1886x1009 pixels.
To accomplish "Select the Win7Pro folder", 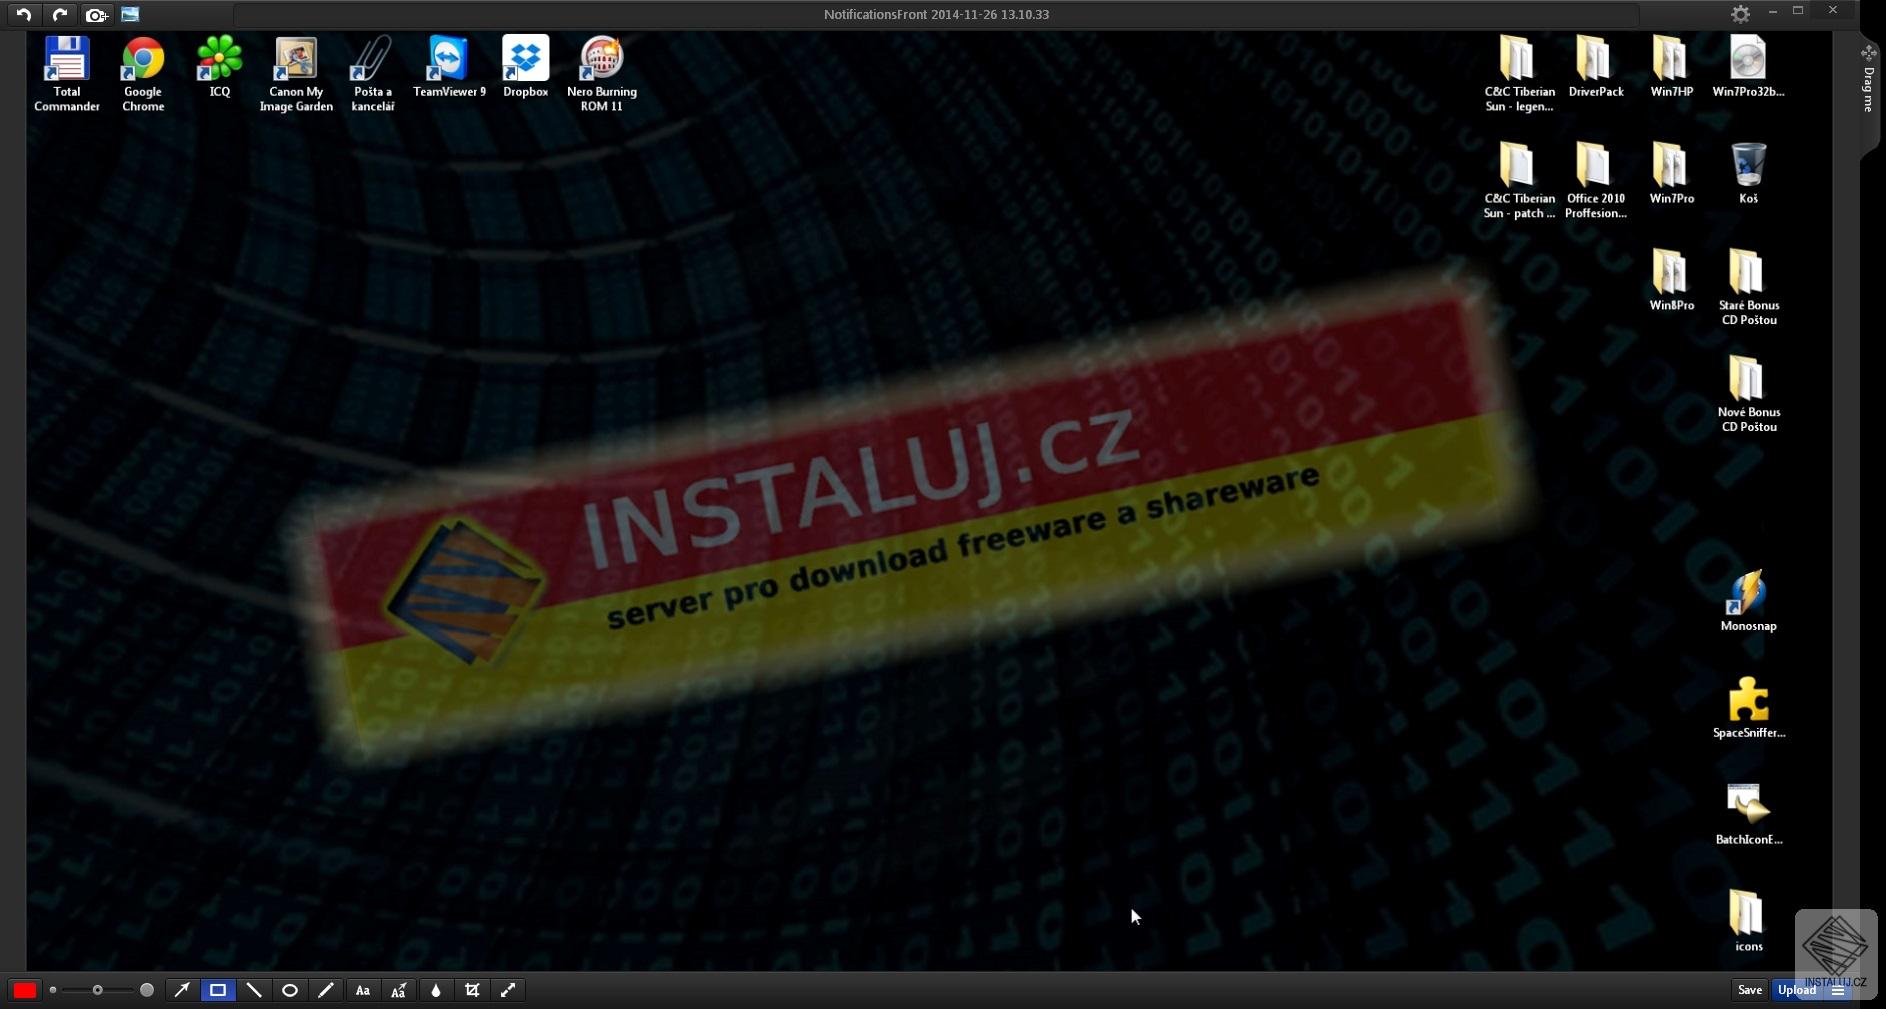I will 1672,174.
